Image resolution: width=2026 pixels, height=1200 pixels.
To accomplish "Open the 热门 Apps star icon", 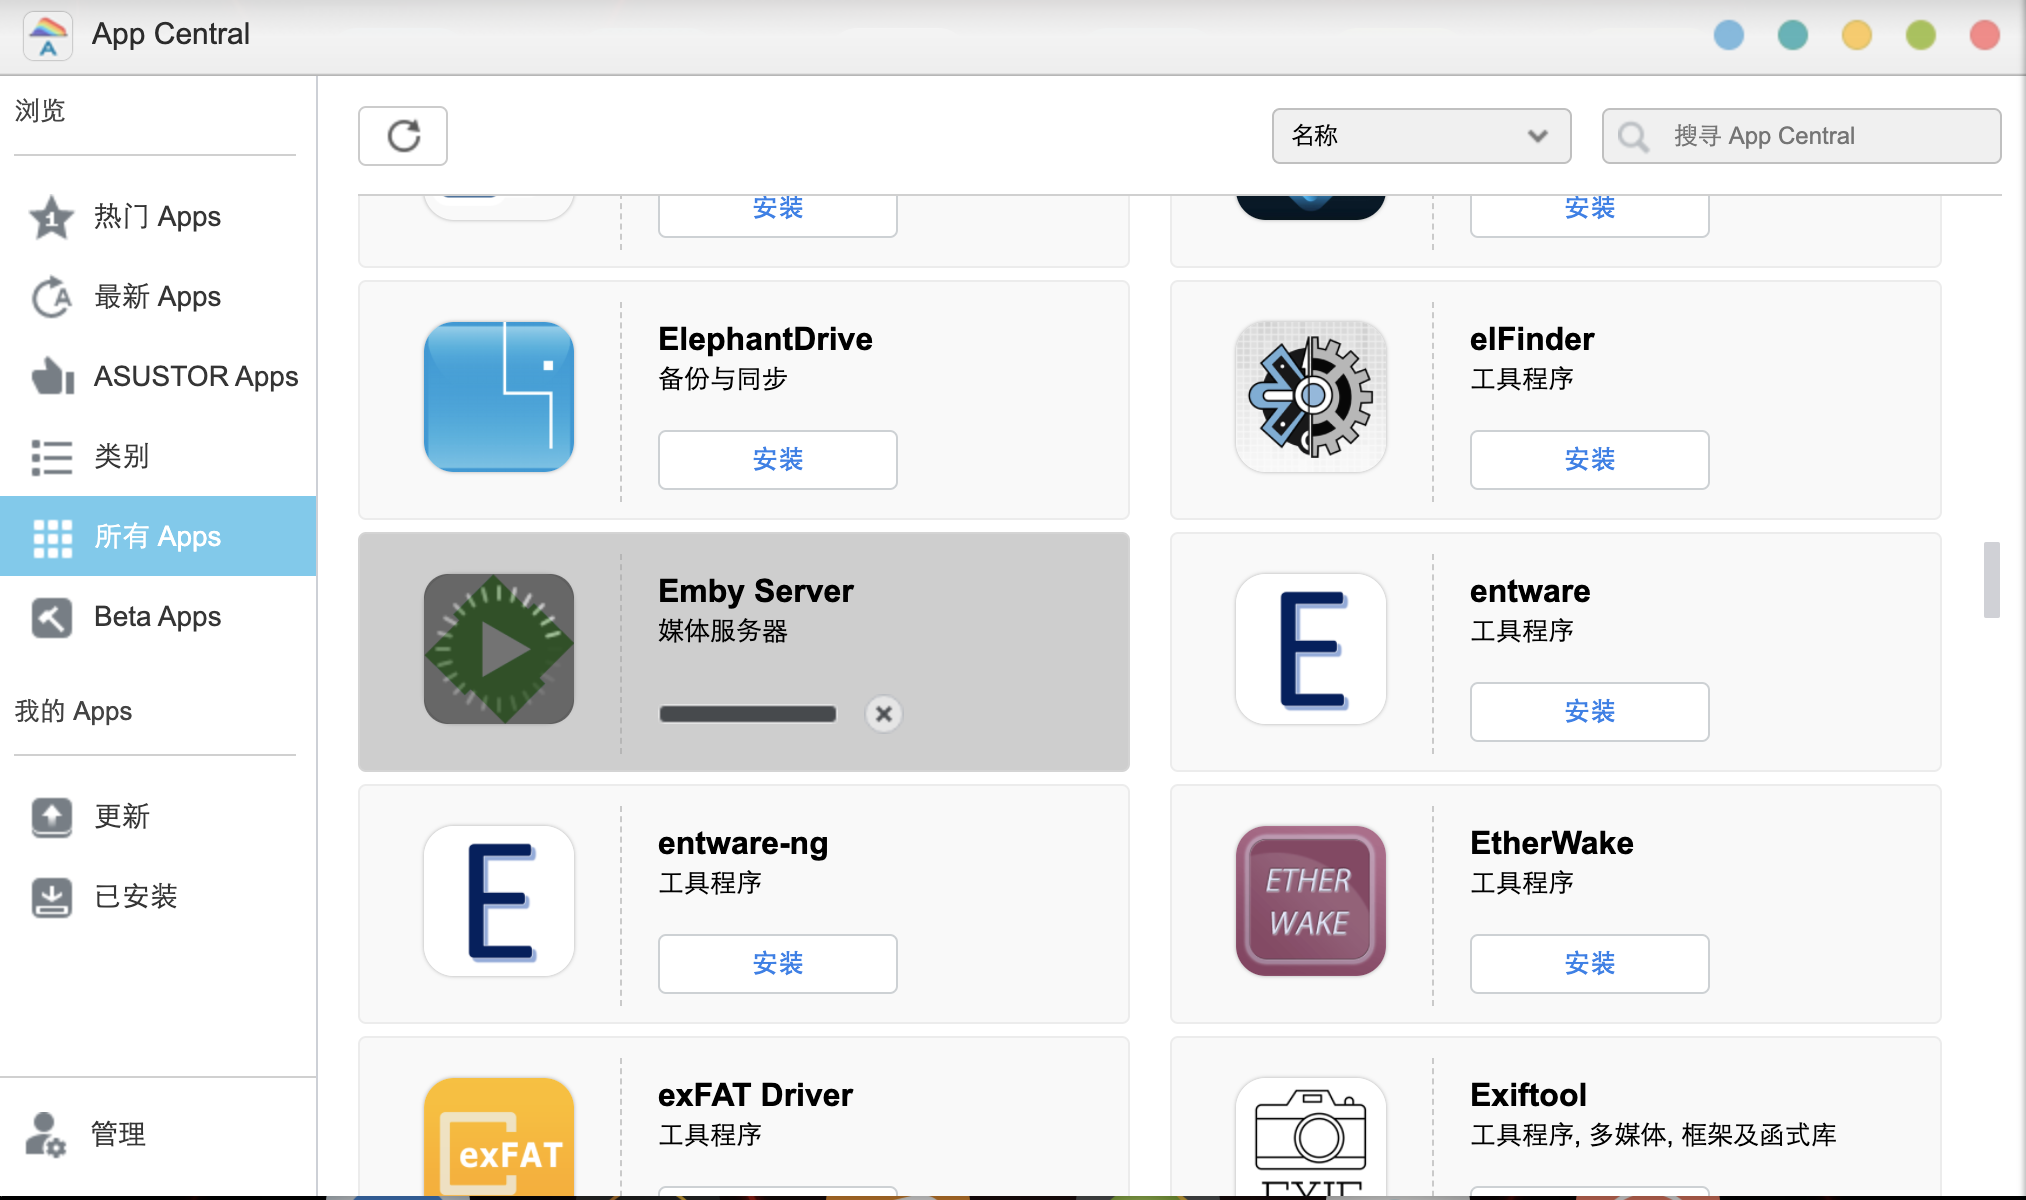I will pyautogui.click(x=51, y=217).
